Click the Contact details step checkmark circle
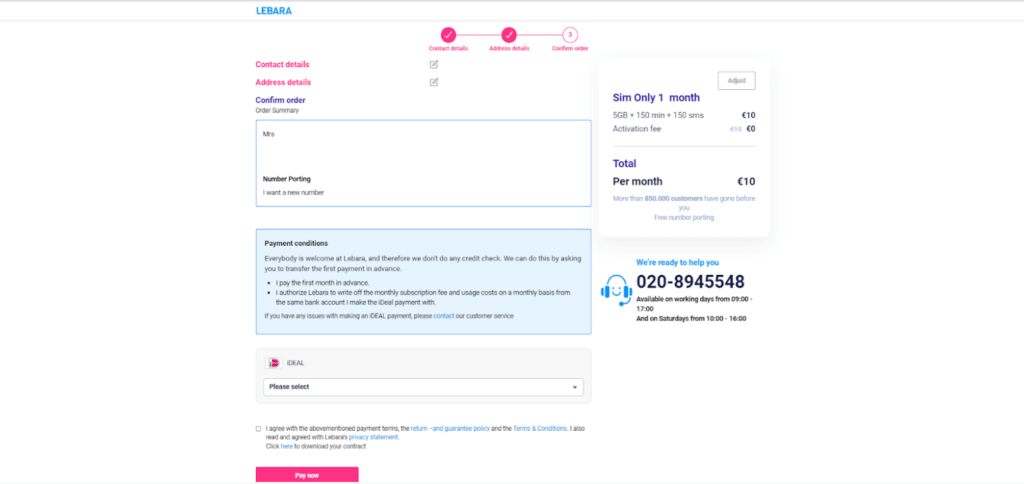Image resolution: width=1024 pixels, height=484 pixels. tap(448, 35)
